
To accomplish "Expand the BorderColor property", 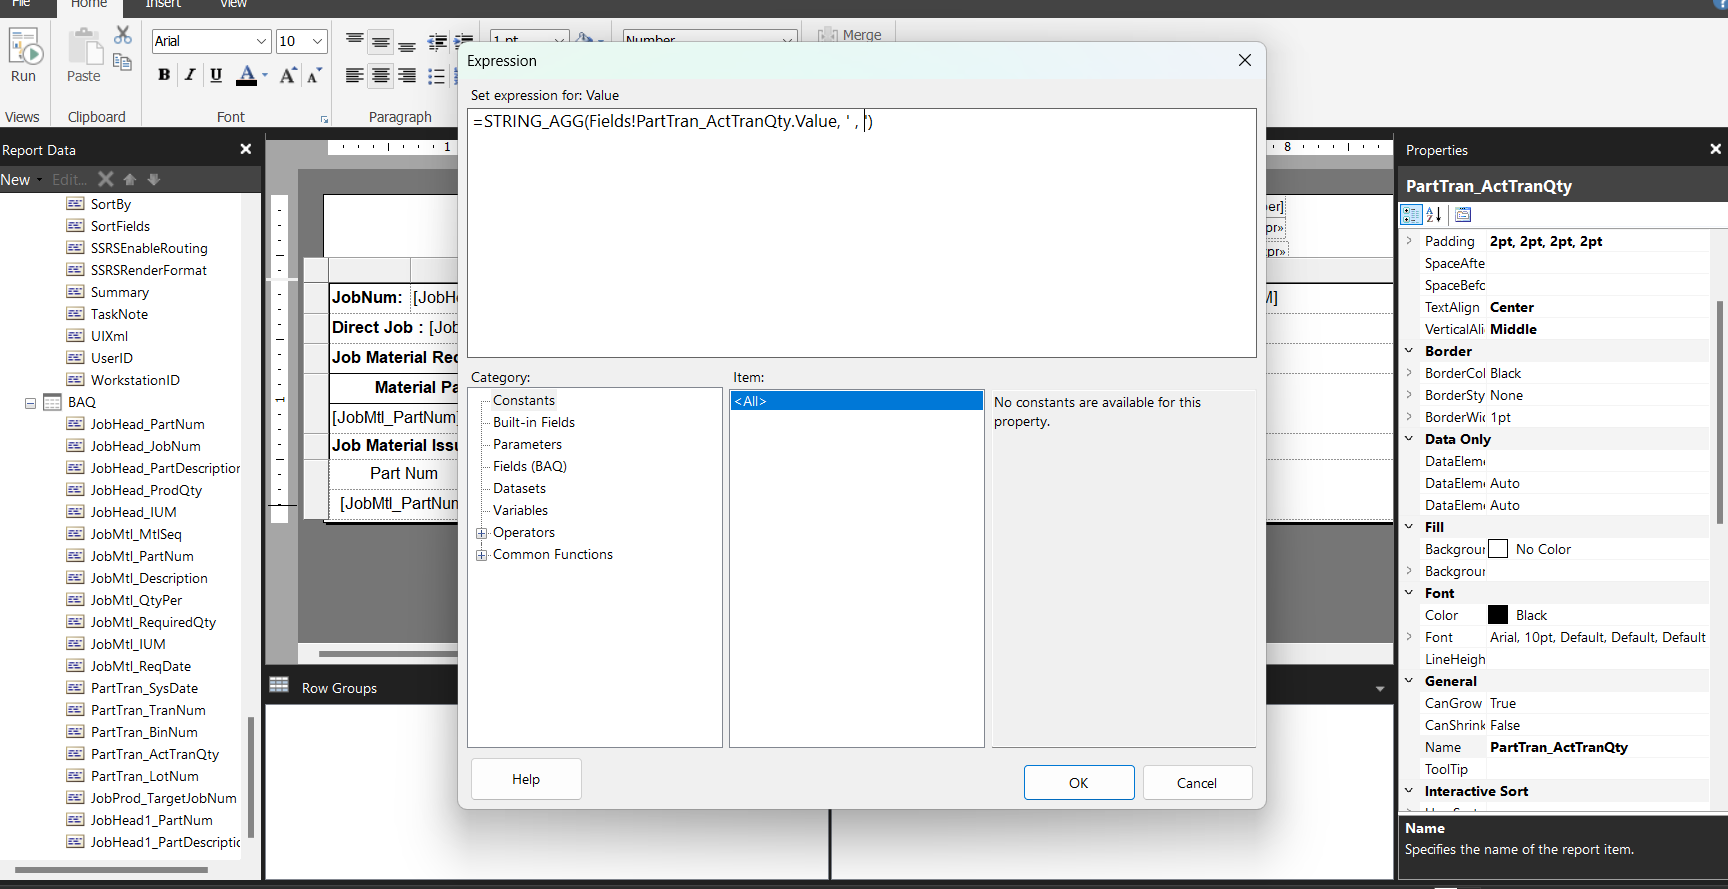I will (x=1409, y=373).
